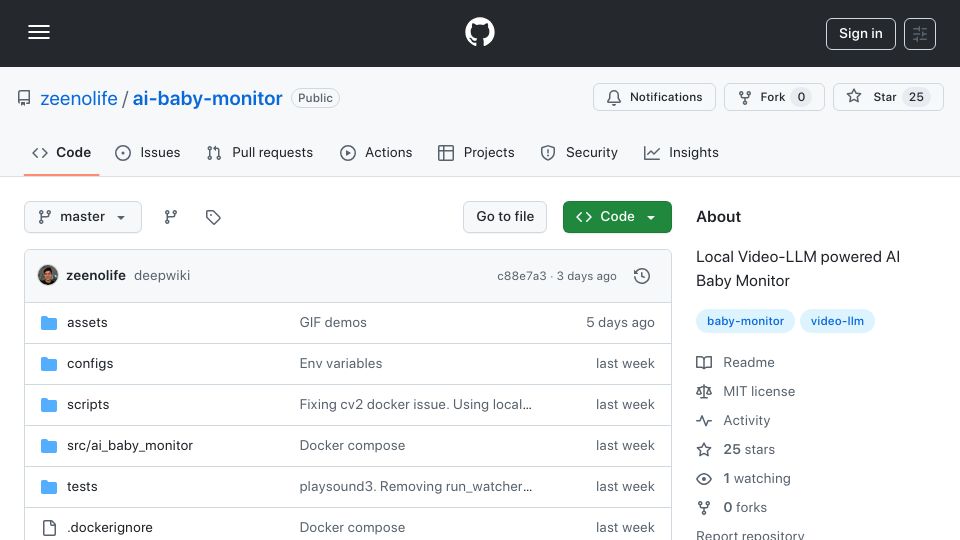Click the file icon for .dockerignore
This screenshot has width=960, height=540.
[49, 528]
